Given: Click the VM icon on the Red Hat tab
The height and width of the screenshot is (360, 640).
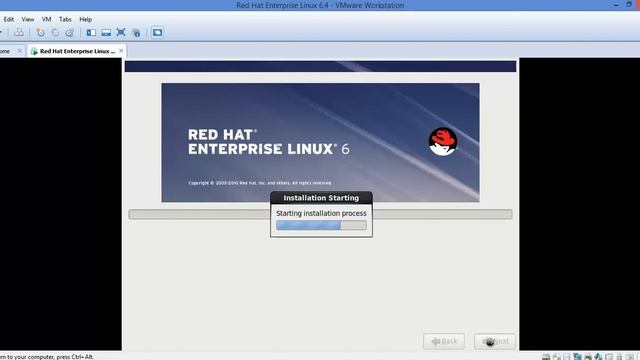Looking at the screenshot, I should [x=34, y=51].
